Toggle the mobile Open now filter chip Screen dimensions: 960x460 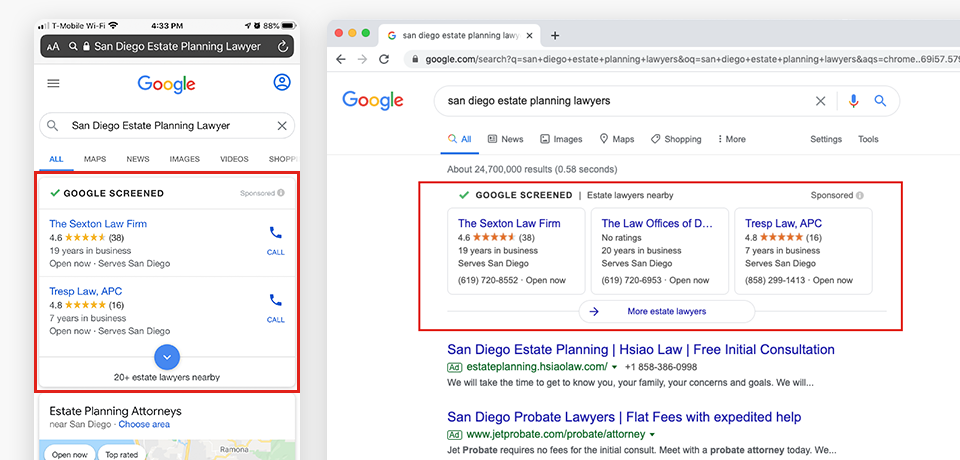[69, 454]
